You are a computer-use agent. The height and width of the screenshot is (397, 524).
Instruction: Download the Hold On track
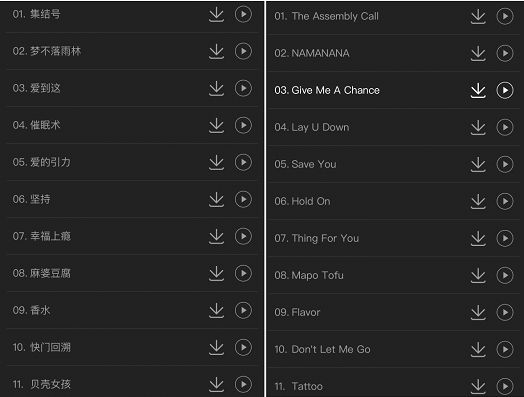[478, 202]
